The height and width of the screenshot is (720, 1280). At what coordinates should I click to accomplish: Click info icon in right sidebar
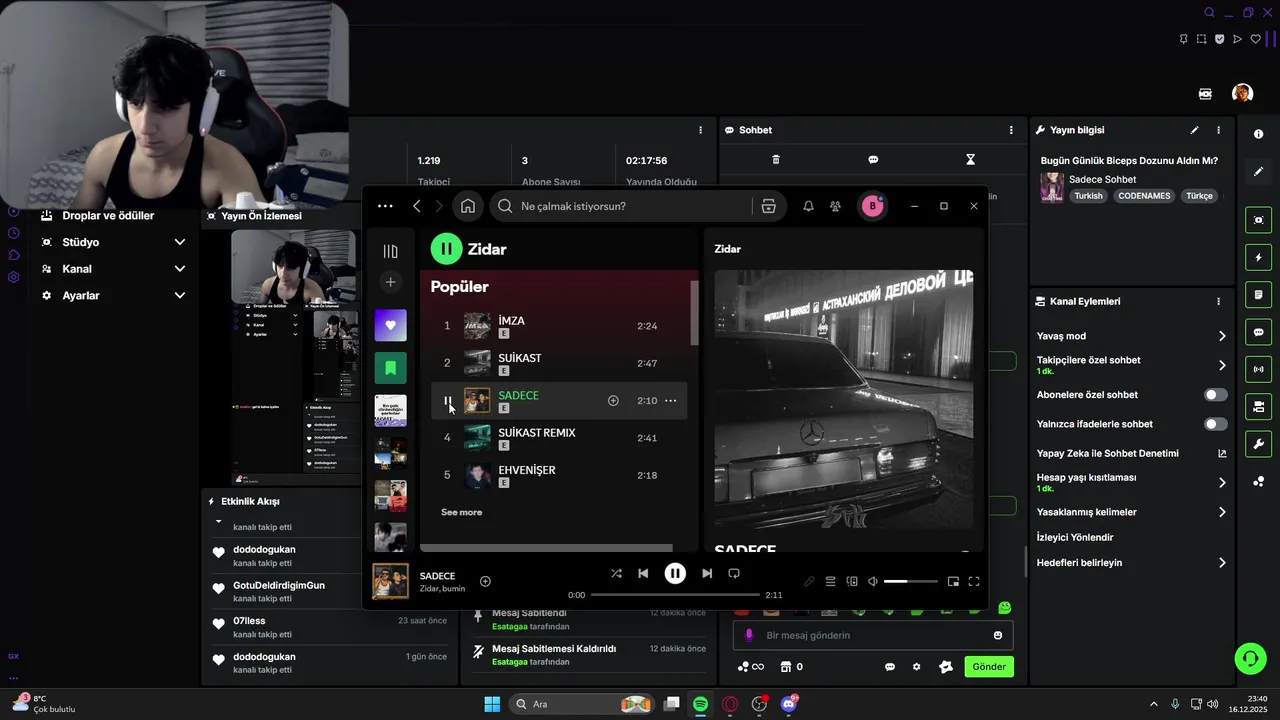coord(1258,134)
